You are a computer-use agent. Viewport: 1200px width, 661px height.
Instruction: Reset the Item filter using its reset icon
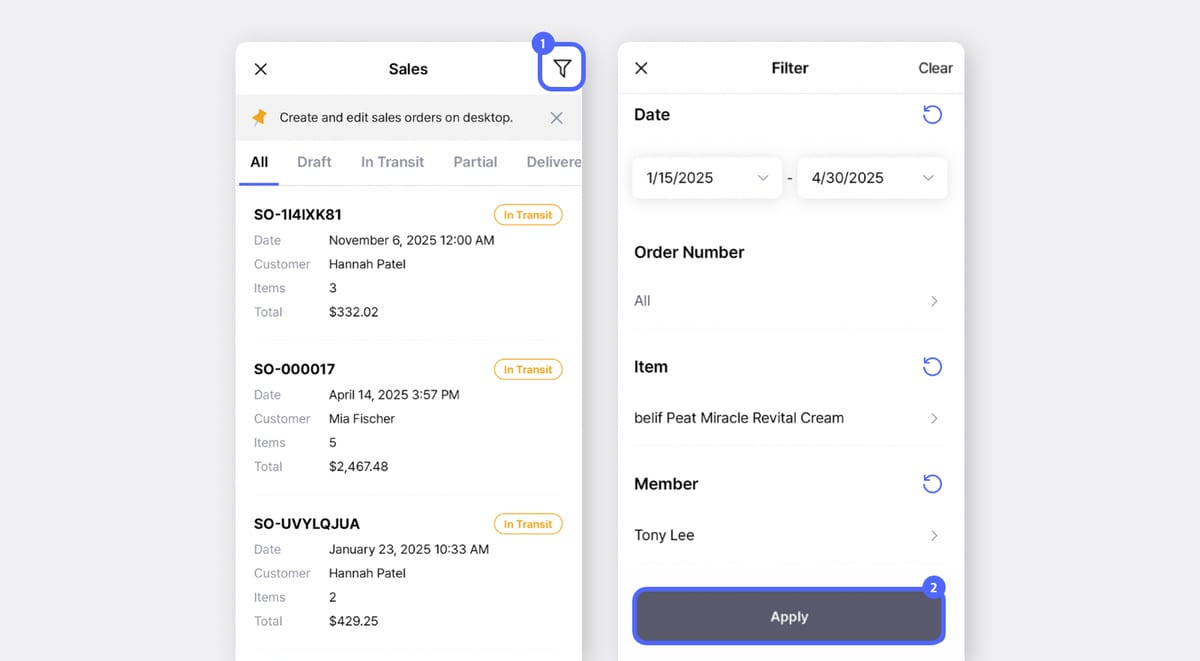[932, 366]
